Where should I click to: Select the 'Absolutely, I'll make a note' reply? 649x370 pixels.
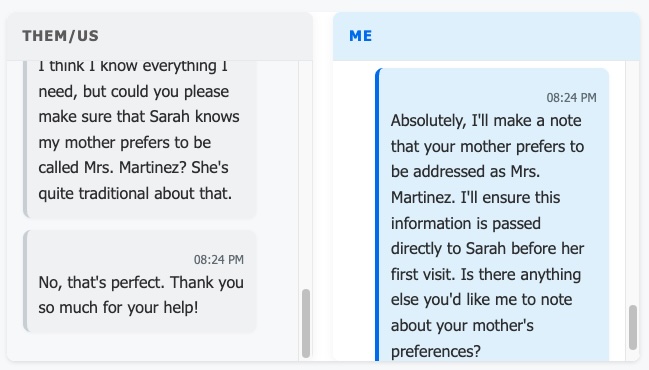(492, 215)
